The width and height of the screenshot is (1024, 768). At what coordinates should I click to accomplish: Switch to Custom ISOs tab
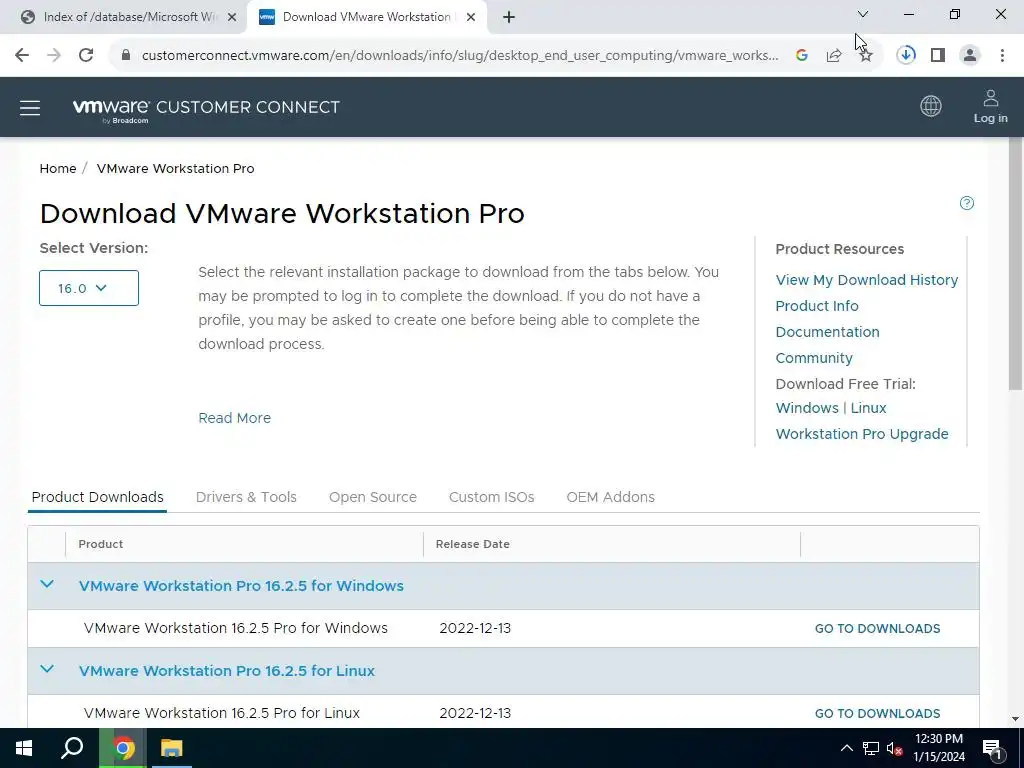(x=492, y=497)
